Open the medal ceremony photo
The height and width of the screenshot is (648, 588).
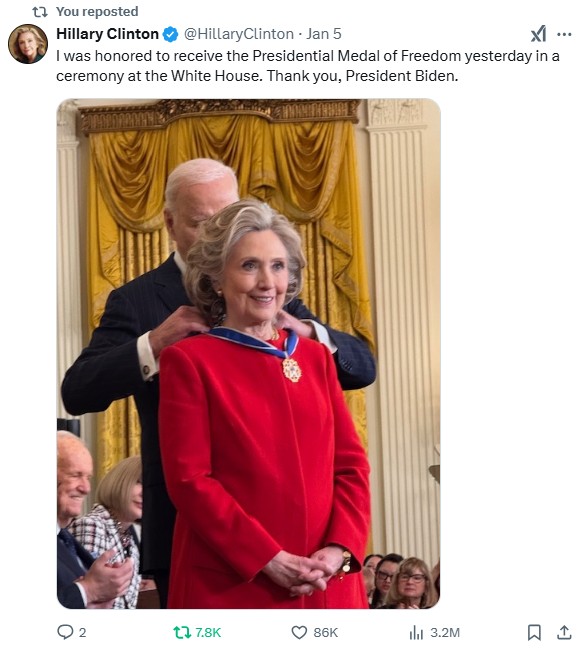click(248, 353)
